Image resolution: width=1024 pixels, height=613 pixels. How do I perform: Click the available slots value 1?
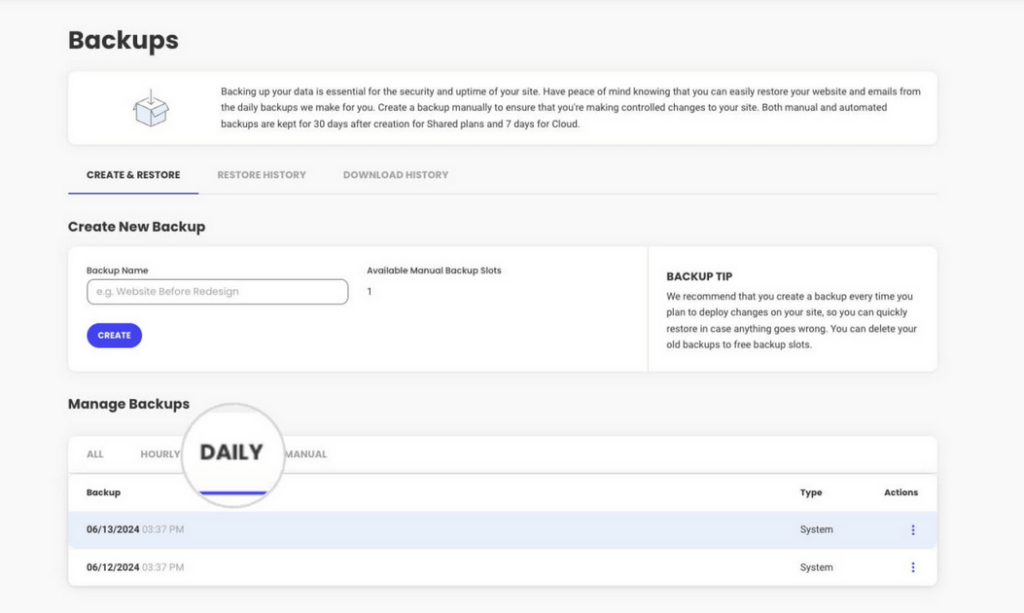369,292
